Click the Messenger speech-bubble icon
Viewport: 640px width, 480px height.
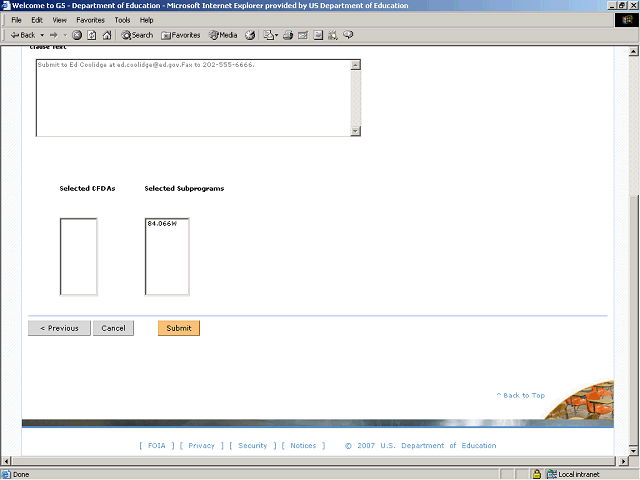coord(348,35)
